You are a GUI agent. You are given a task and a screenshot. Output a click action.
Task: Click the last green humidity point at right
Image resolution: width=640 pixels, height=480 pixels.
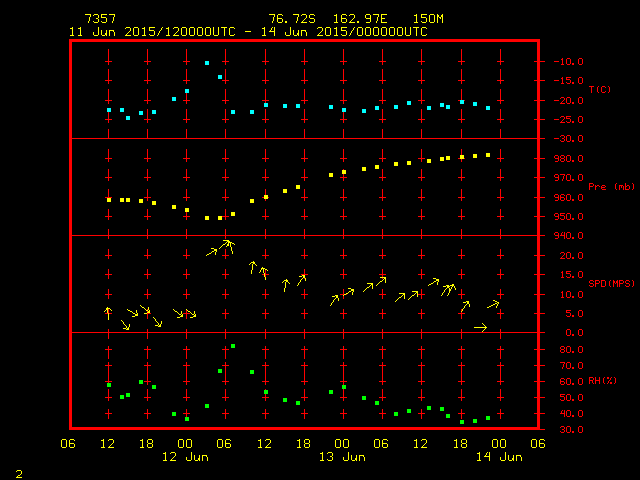pos(488,418)
